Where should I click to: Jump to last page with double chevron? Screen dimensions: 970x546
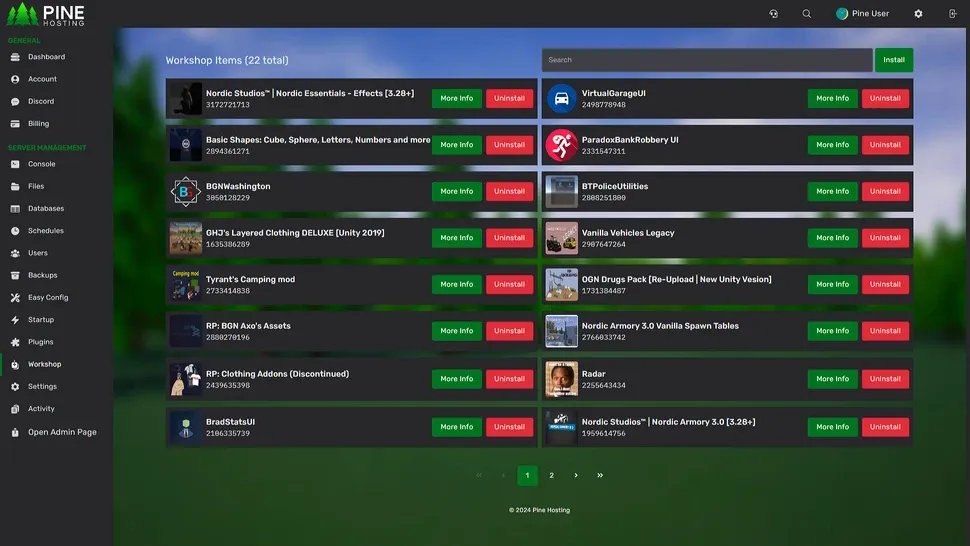tap(600, 476)
